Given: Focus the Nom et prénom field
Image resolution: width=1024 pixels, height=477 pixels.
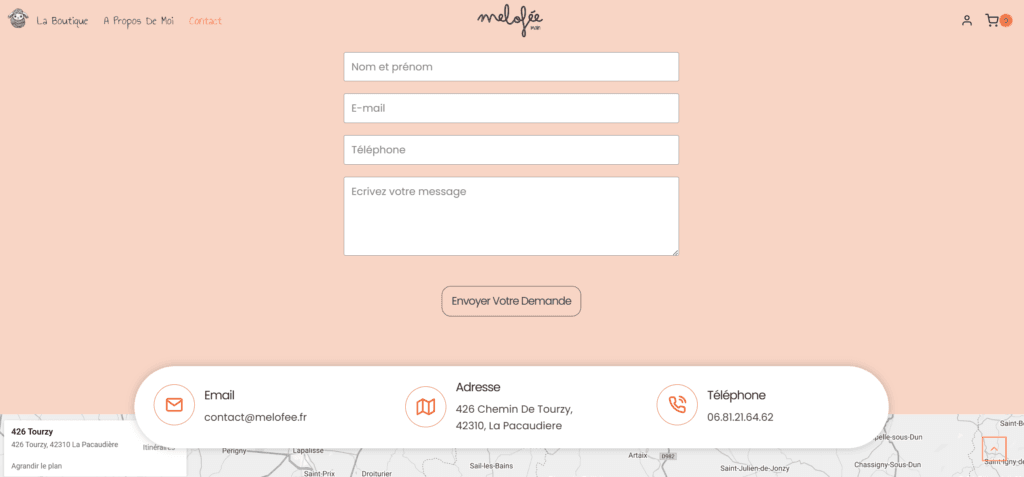Looking at the screenshot, I should click(x=511, y=67).
